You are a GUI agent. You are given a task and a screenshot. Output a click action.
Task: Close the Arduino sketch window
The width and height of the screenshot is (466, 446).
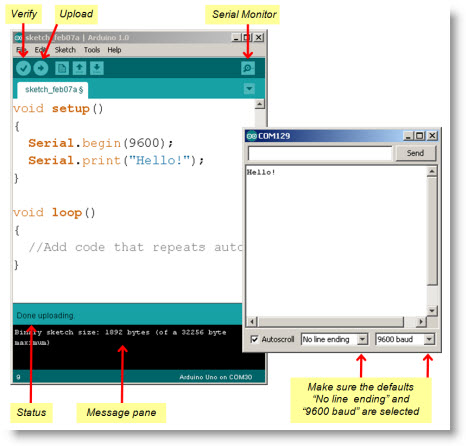tap(259, 37)
